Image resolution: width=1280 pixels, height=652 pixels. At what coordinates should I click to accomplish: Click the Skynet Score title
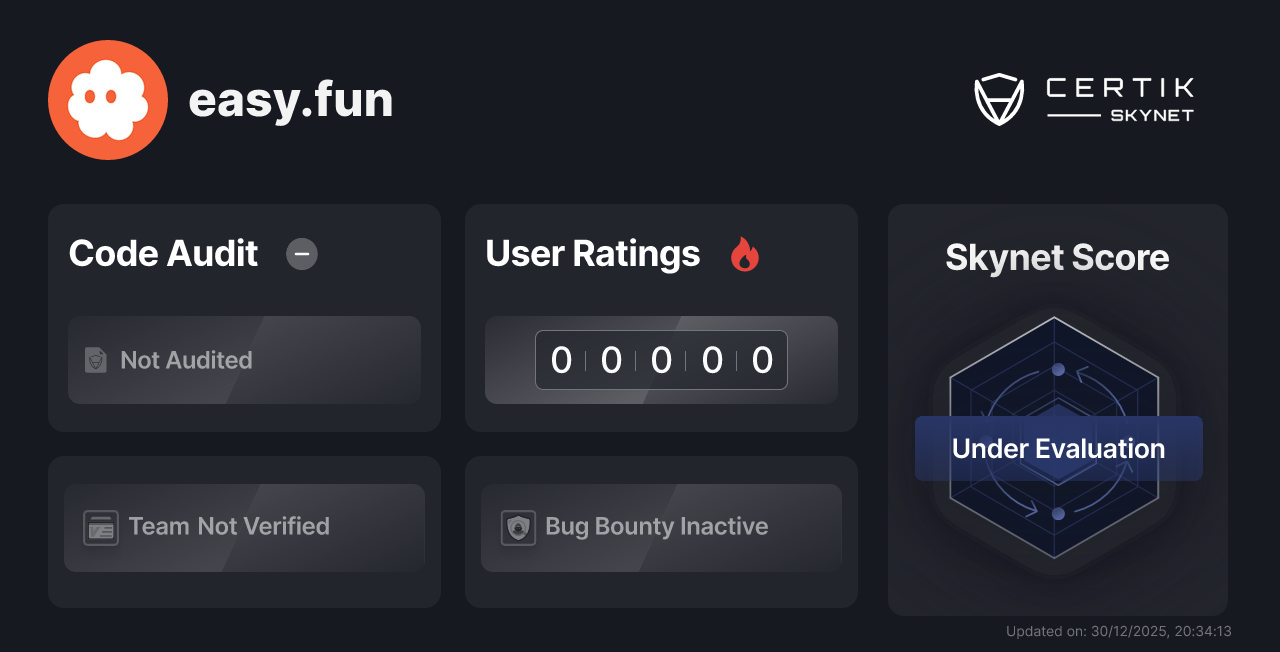pos(1057,258)
